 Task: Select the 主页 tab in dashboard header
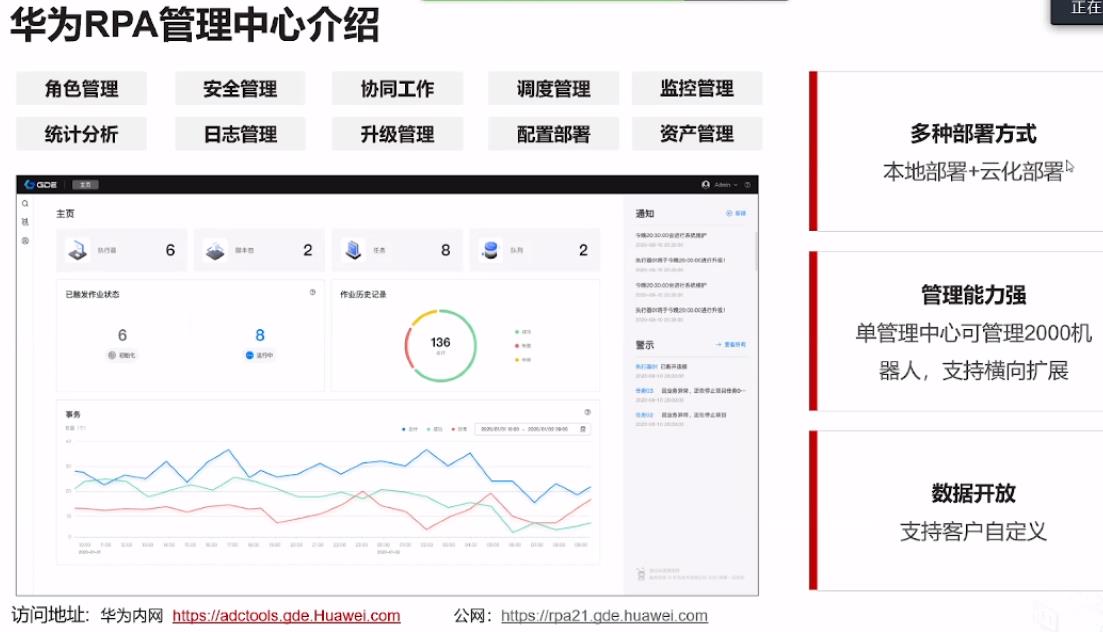click(85, 184)
